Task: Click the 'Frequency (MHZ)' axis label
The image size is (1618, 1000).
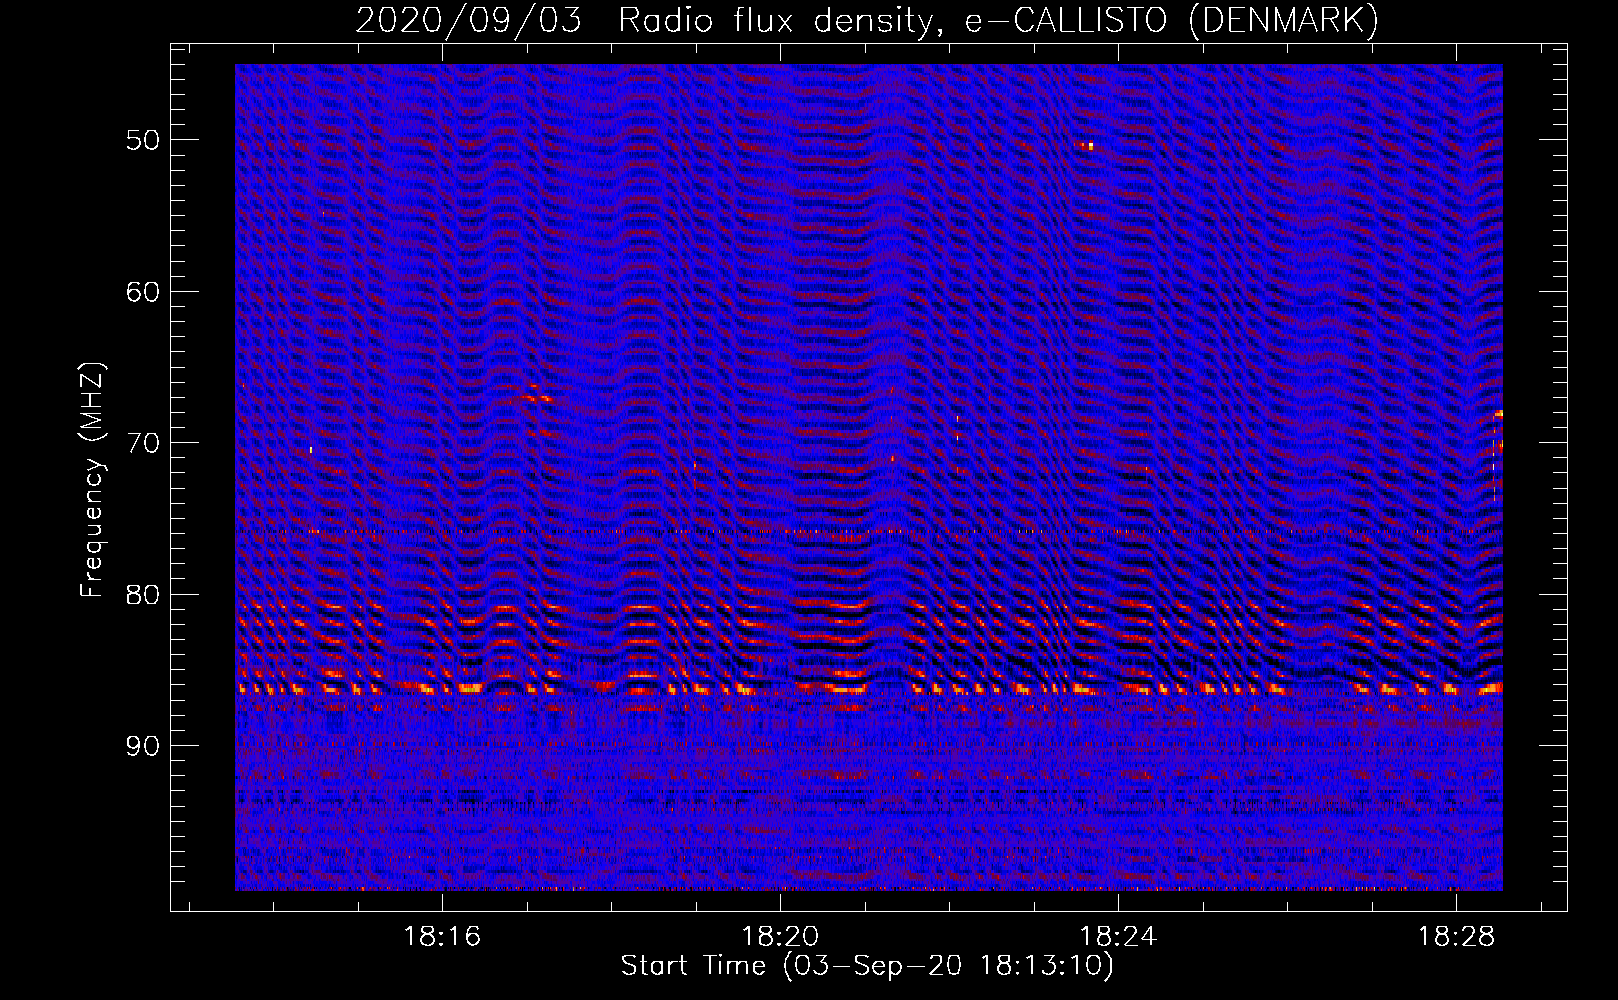Action: (x=92, y=480)
